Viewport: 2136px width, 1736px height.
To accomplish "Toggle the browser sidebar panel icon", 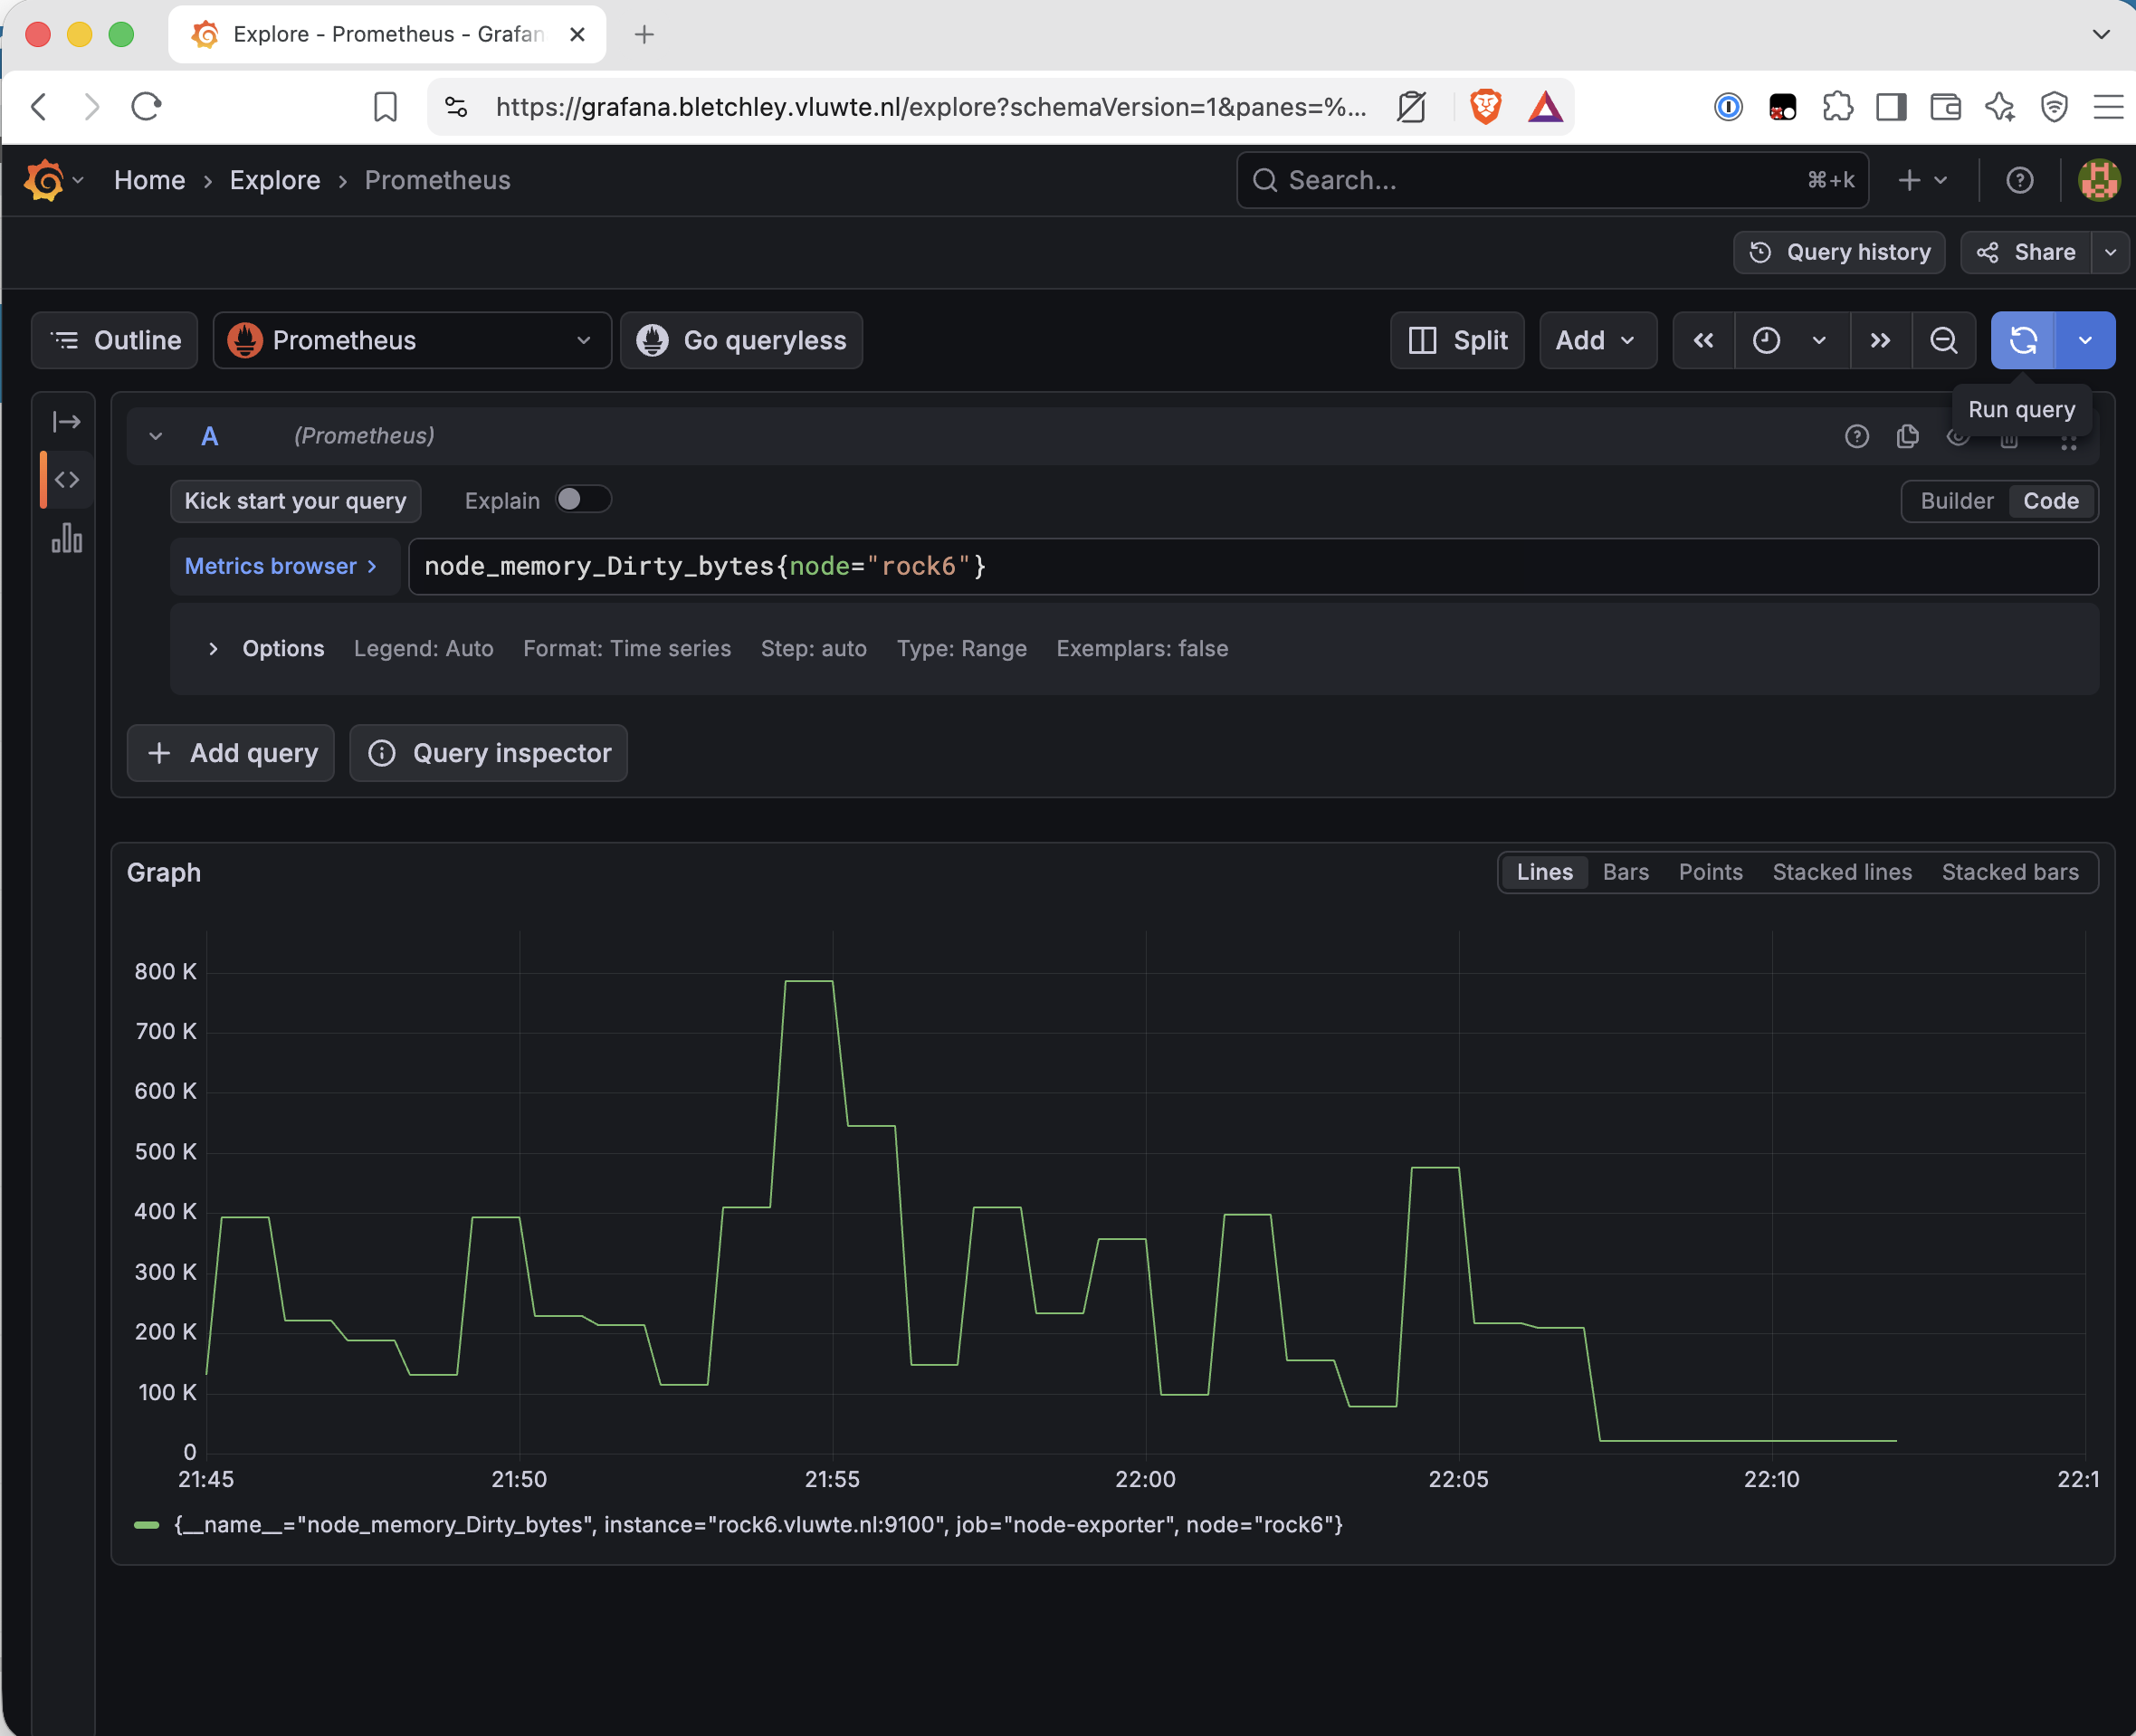I will coord(1891,106).
